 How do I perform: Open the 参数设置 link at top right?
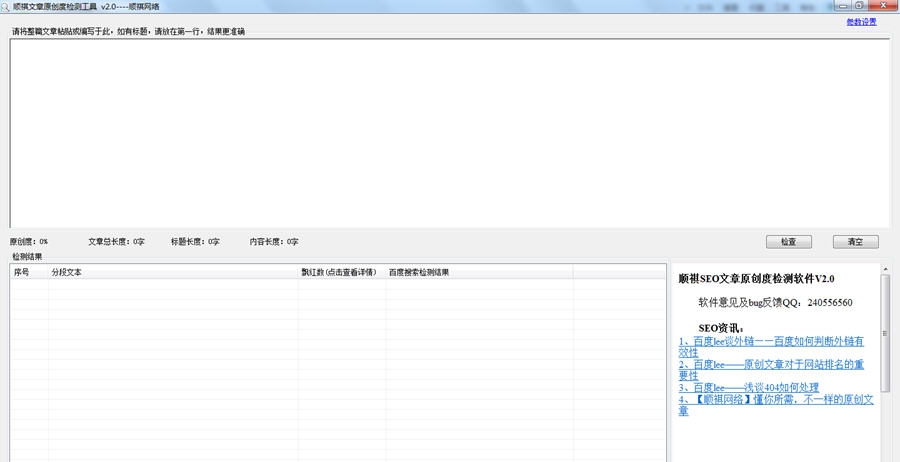coord(862,22)
